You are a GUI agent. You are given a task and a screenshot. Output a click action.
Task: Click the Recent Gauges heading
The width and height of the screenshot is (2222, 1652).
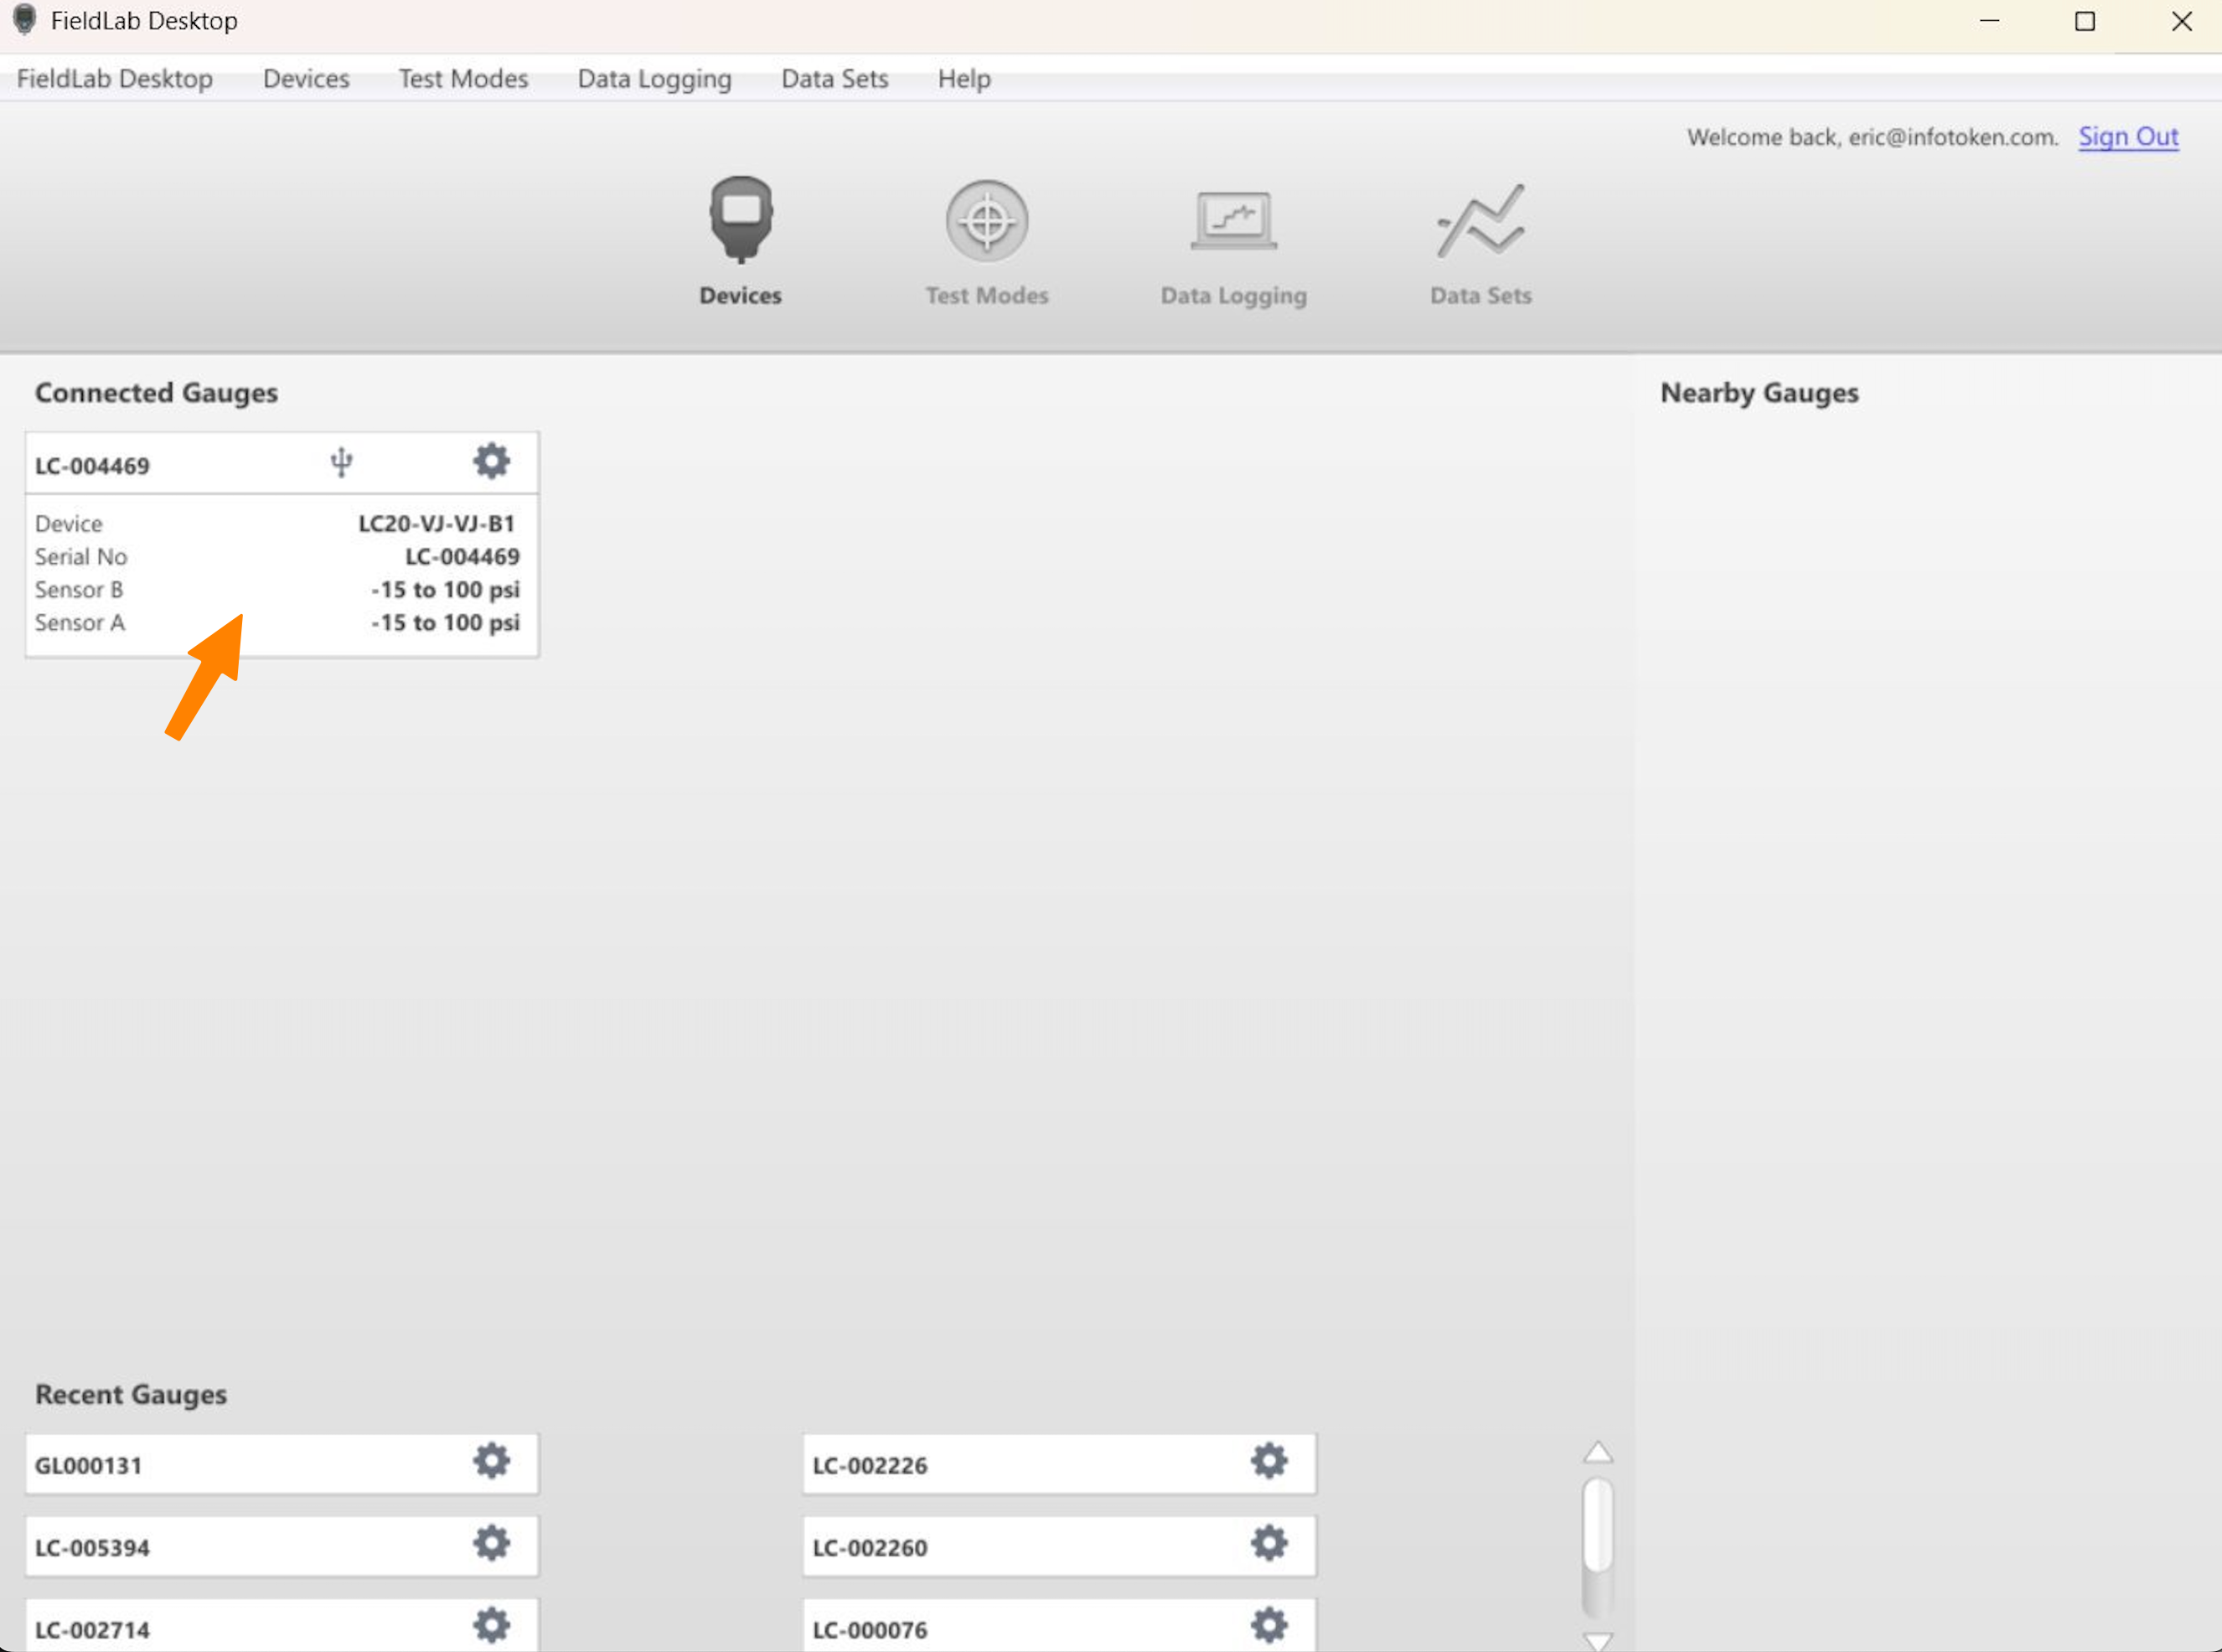coord(131,1394)
